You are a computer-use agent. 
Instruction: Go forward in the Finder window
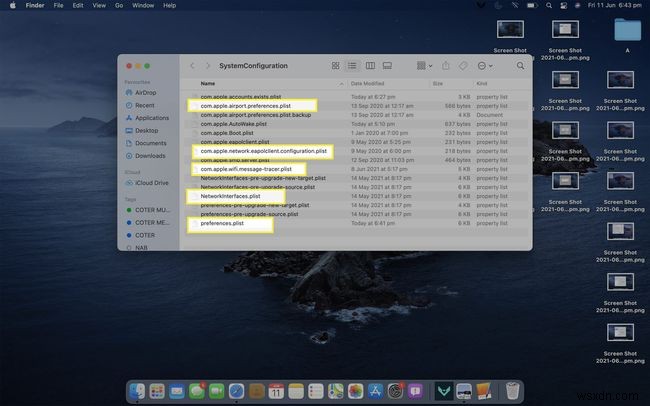pos(207,66)
